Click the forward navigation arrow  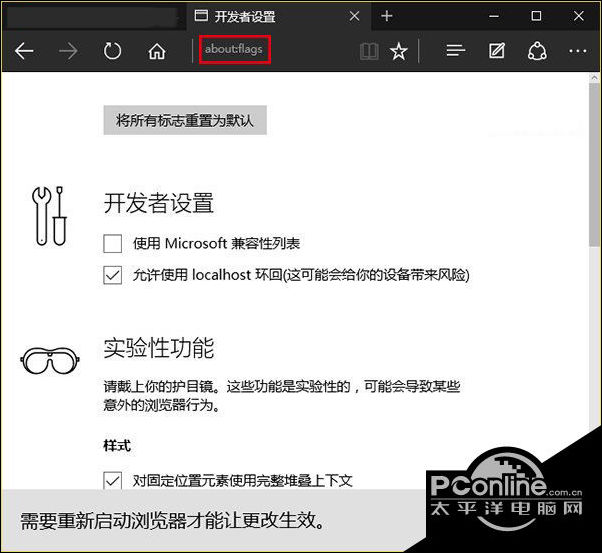[68, 51]
